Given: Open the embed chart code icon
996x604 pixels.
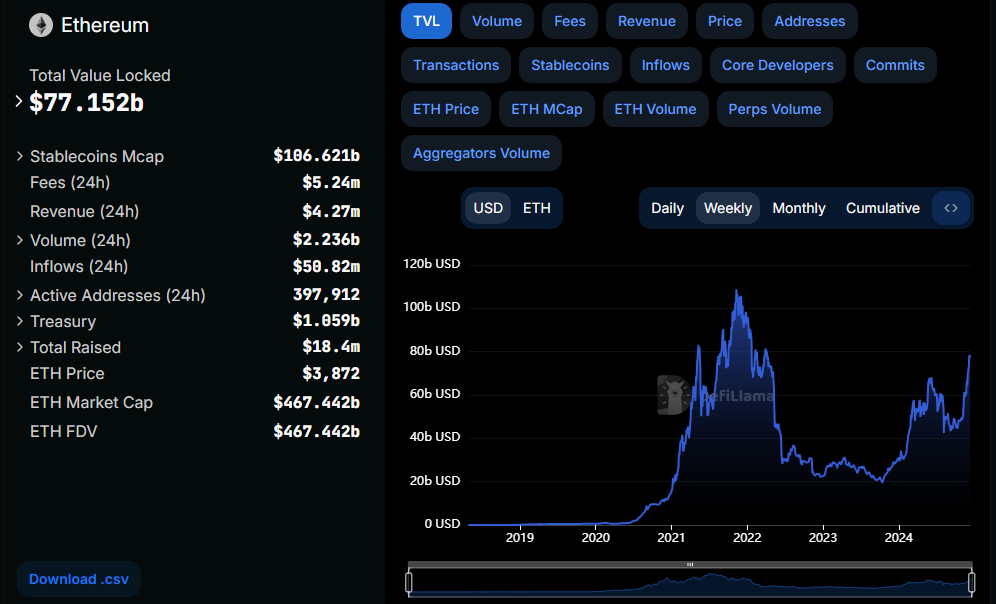Looking at the screenshot, I should click(x=950, y=208).
